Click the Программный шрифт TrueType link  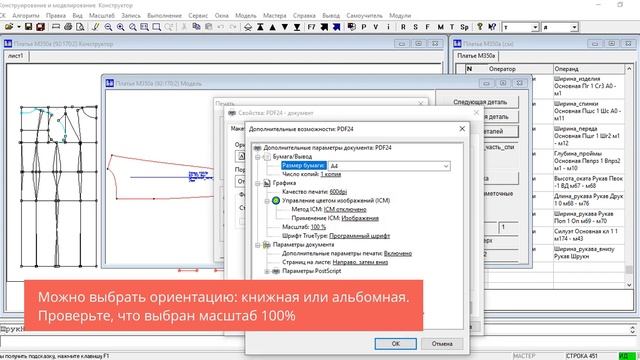pos(360,236)
